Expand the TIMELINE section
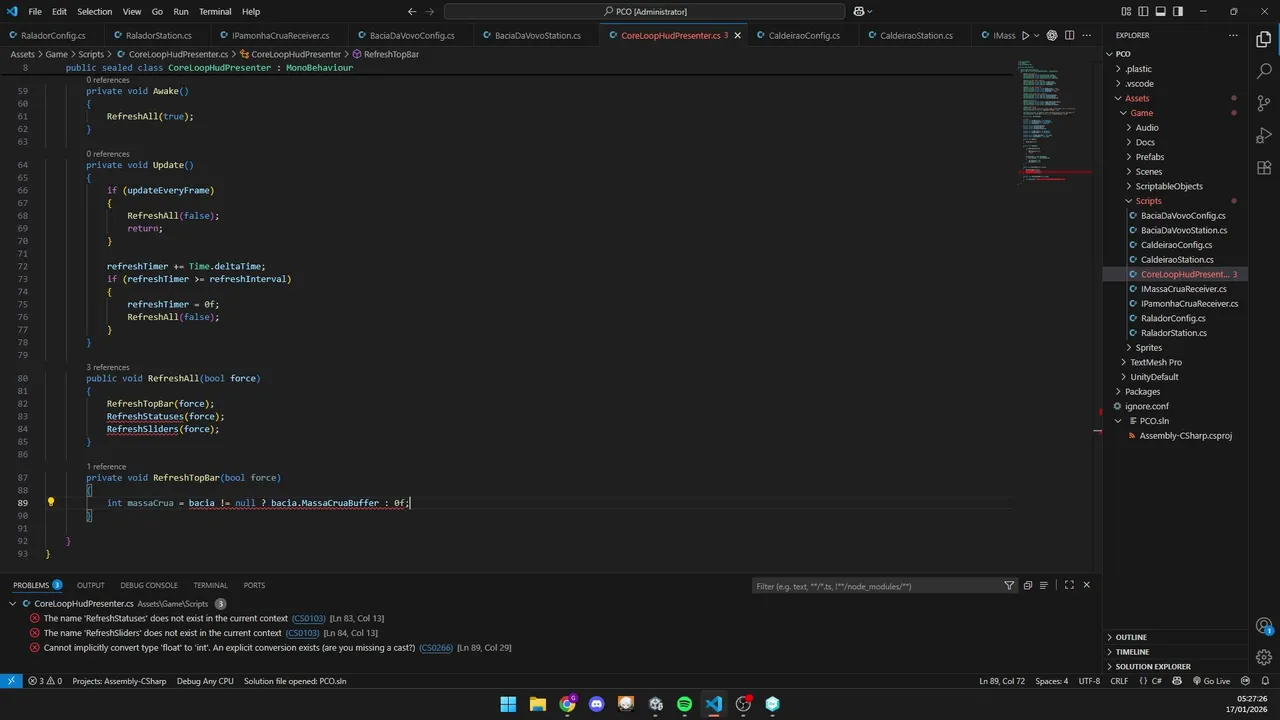 point(1174,652)
